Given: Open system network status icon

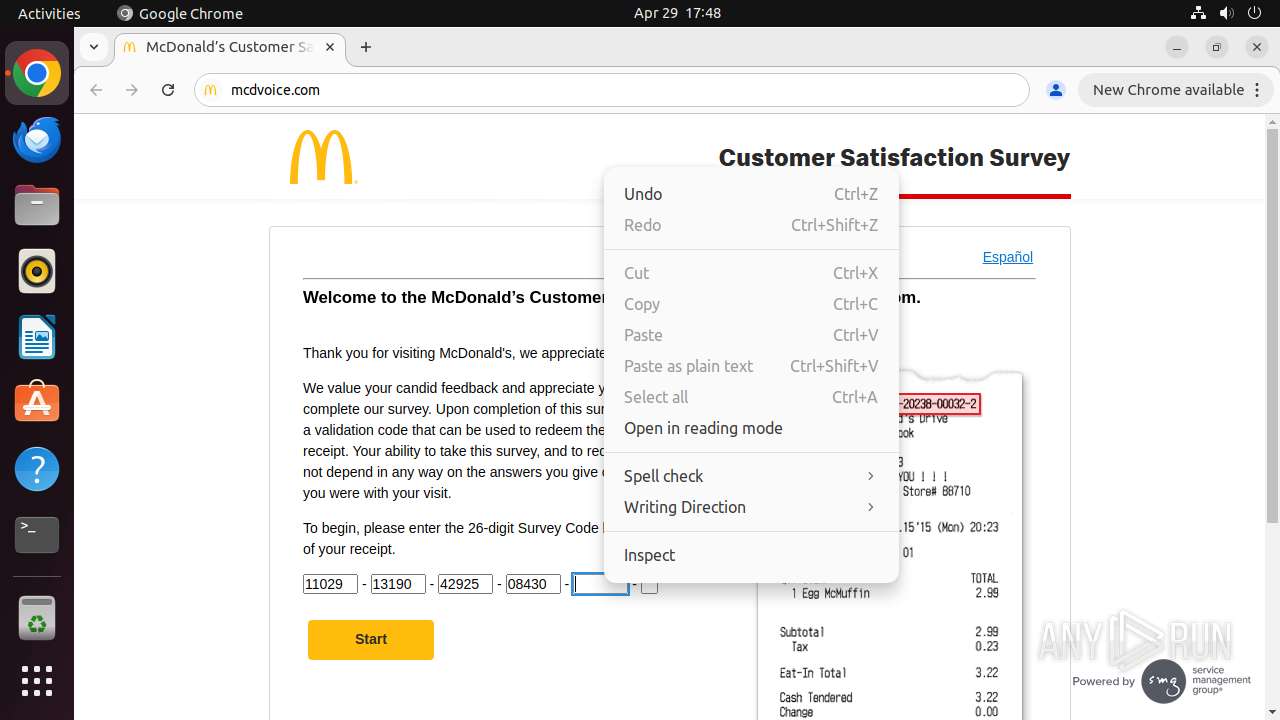Looking at the screenshot, I should pyautogui.click(x=1198, y=13).
